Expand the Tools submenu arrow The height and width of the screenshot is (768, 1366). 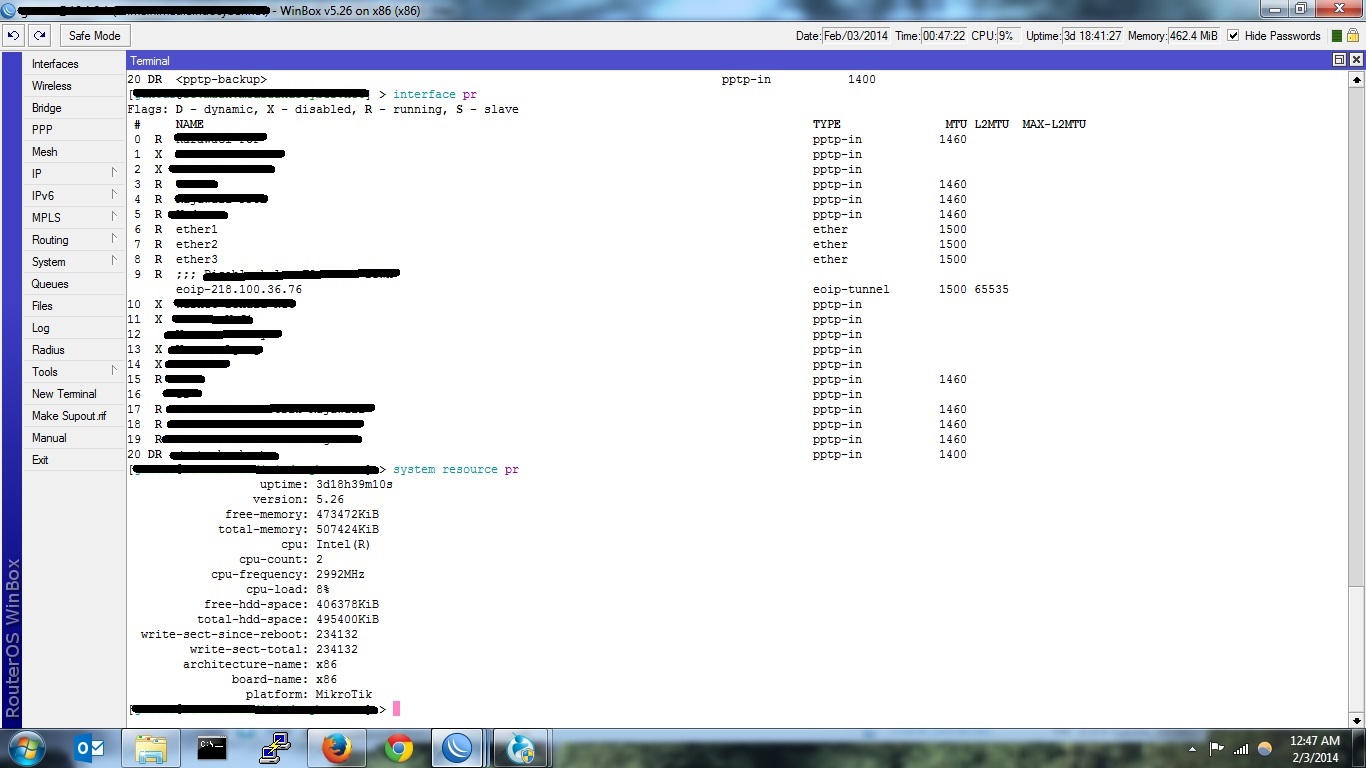pyautogui.click(x=114, y=371)
